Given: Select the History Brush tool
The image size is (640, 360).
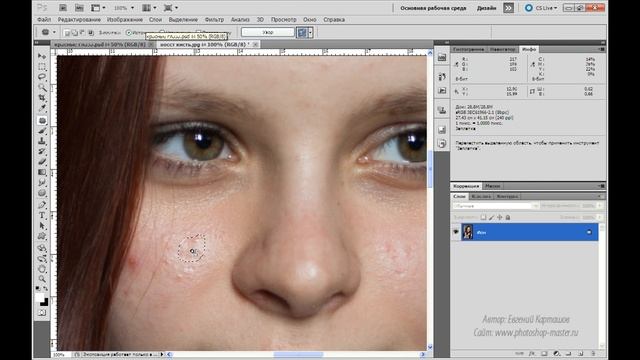Looking at the screenshot, I should 42,152.
